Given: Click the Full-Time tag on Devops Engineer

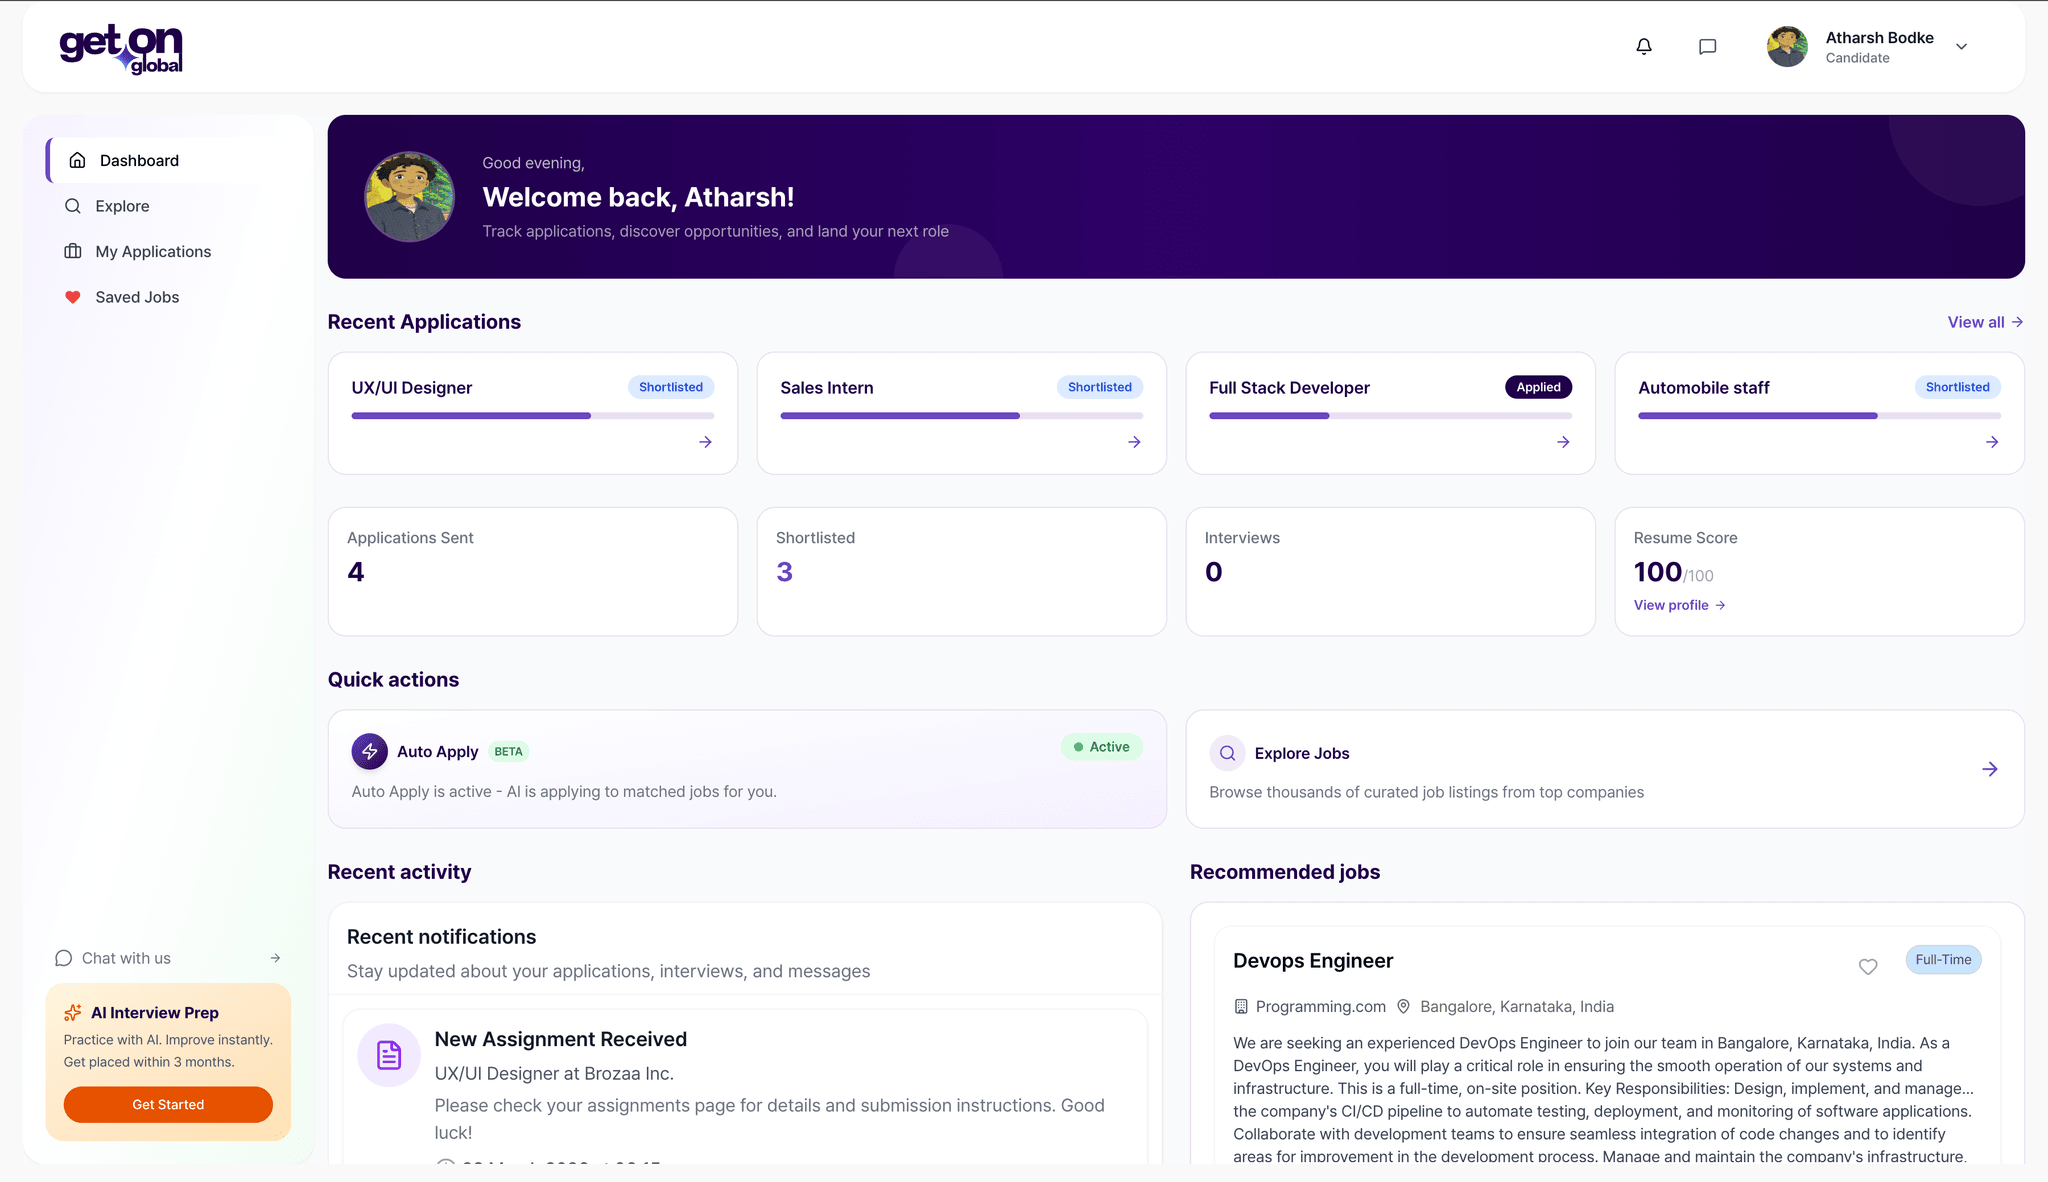Looking at the screenshot, I should (x=1943, y=959).
